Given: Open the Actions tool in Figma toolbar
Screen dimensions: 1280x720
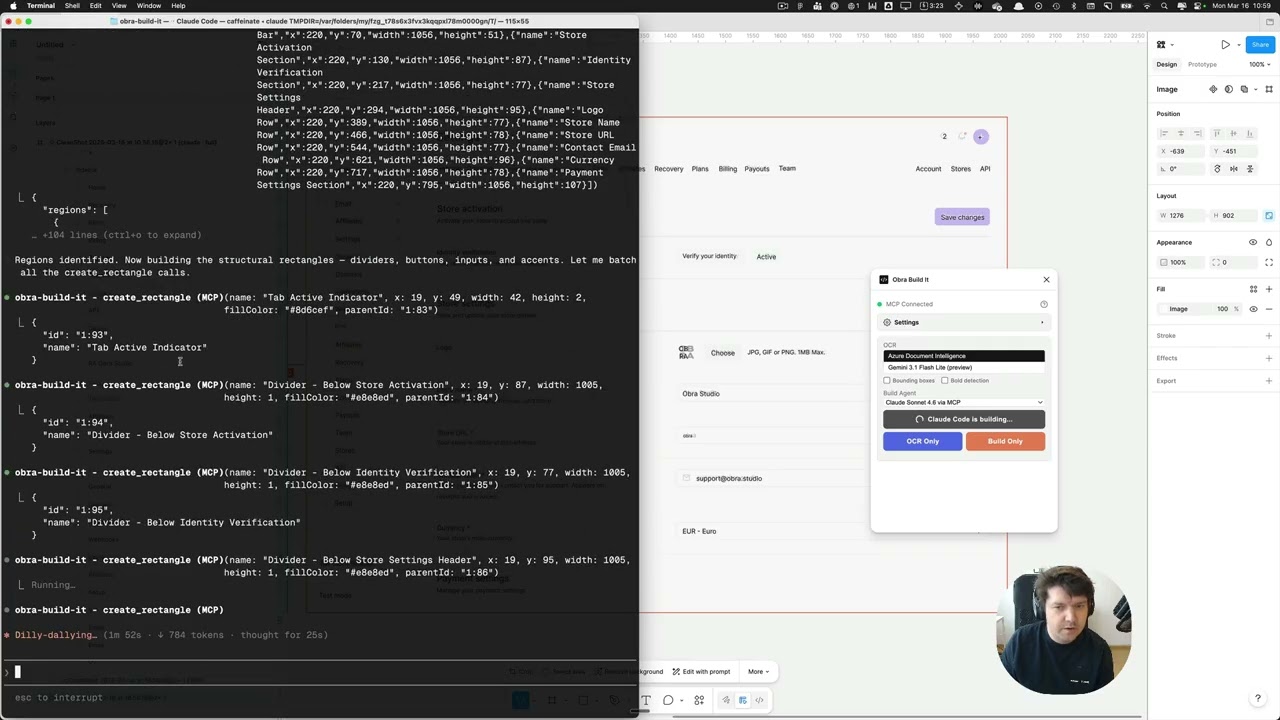Looking at the screenshot, I should [x=699, y=700].
